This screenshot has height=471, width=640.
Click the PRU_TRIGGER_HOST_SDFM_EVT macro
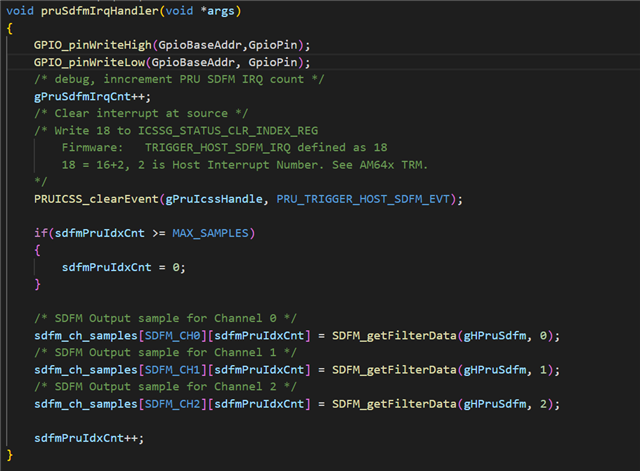363,199
